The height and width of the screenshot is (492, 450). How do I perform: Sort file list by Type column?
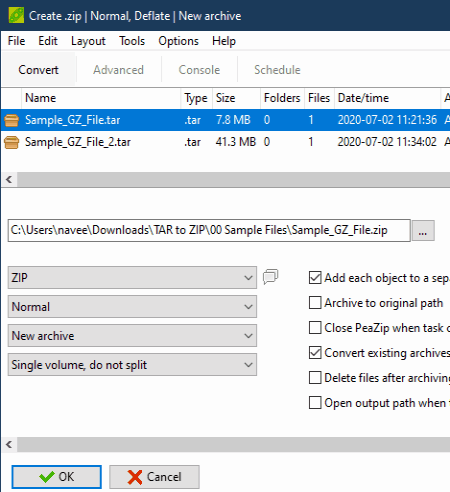196,98
